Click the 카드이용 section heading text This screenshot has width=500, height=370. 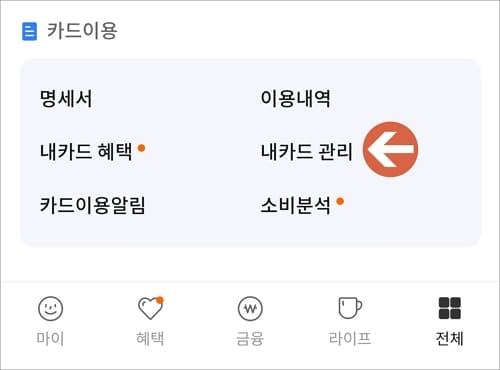pyautogui.click(x=82, y=31)
